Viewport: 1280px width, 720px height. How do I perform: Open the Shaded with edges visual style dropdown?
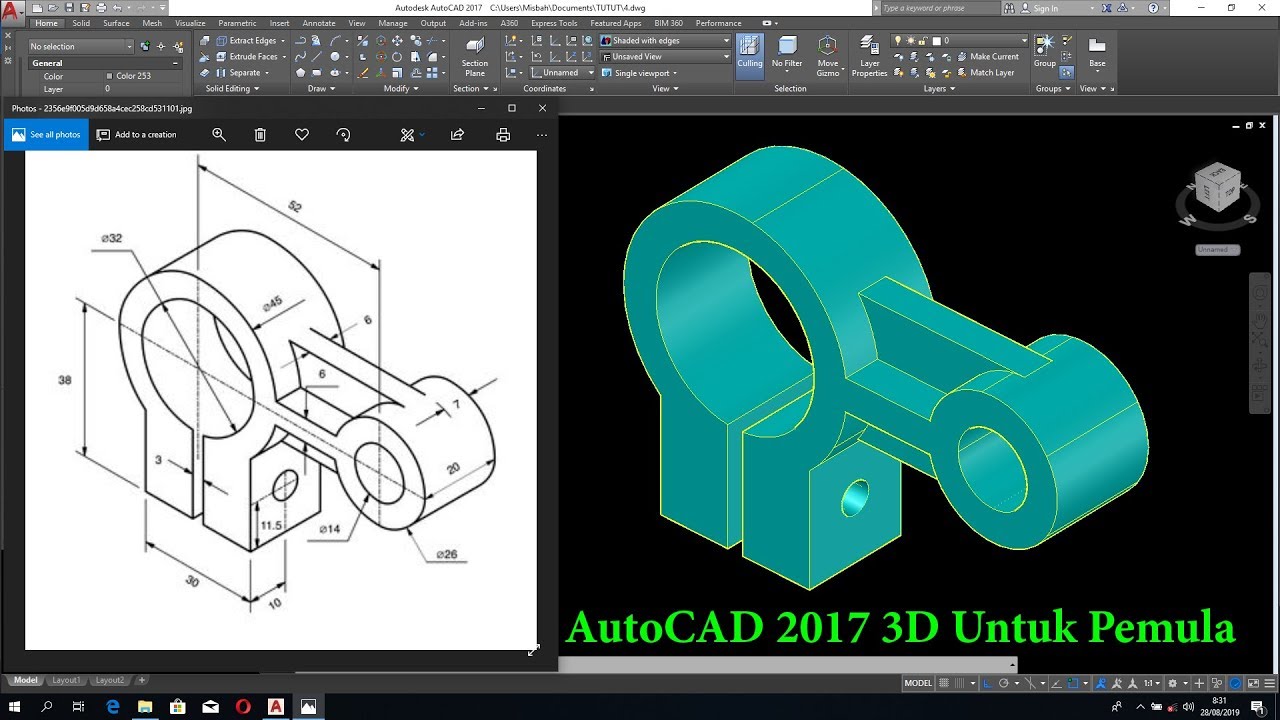[665, 41]
